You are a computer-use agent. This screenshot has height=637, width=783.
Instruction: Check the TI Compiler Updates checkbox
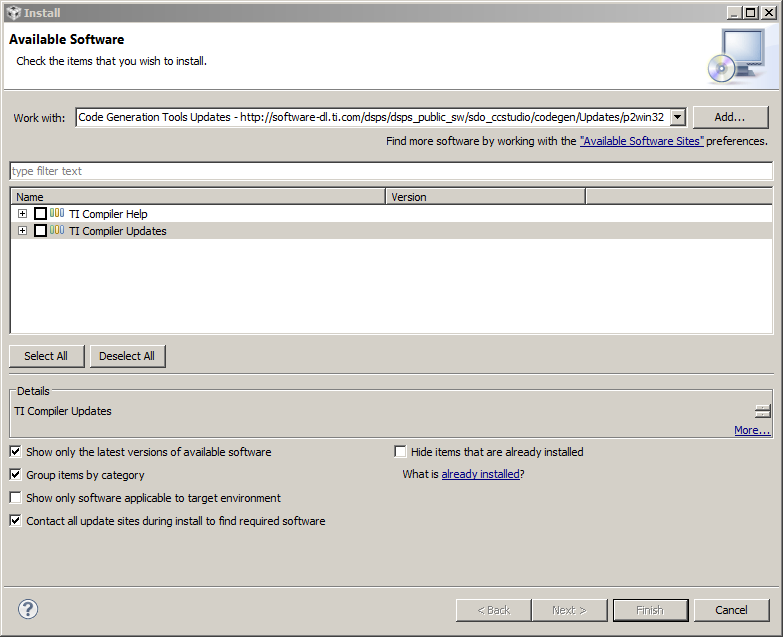coord(40,231)
